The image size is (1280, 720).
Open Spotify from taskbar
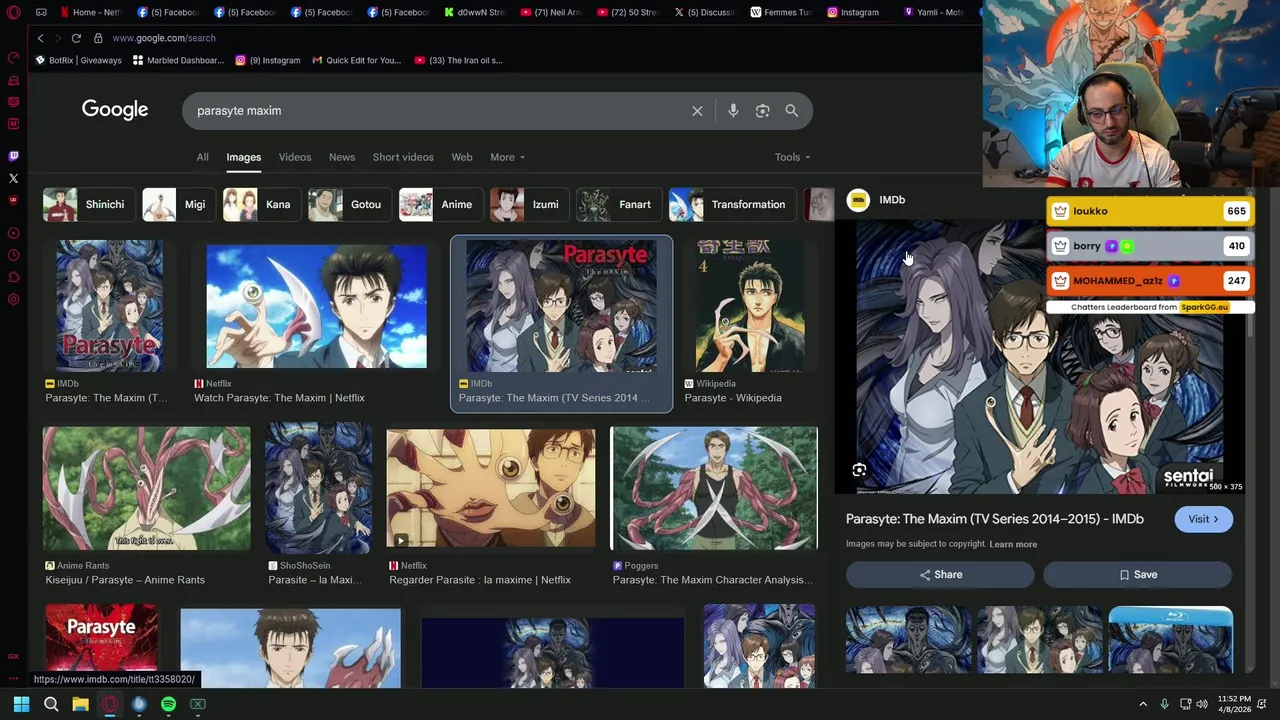pyautogui.click(x=168, y=704)
